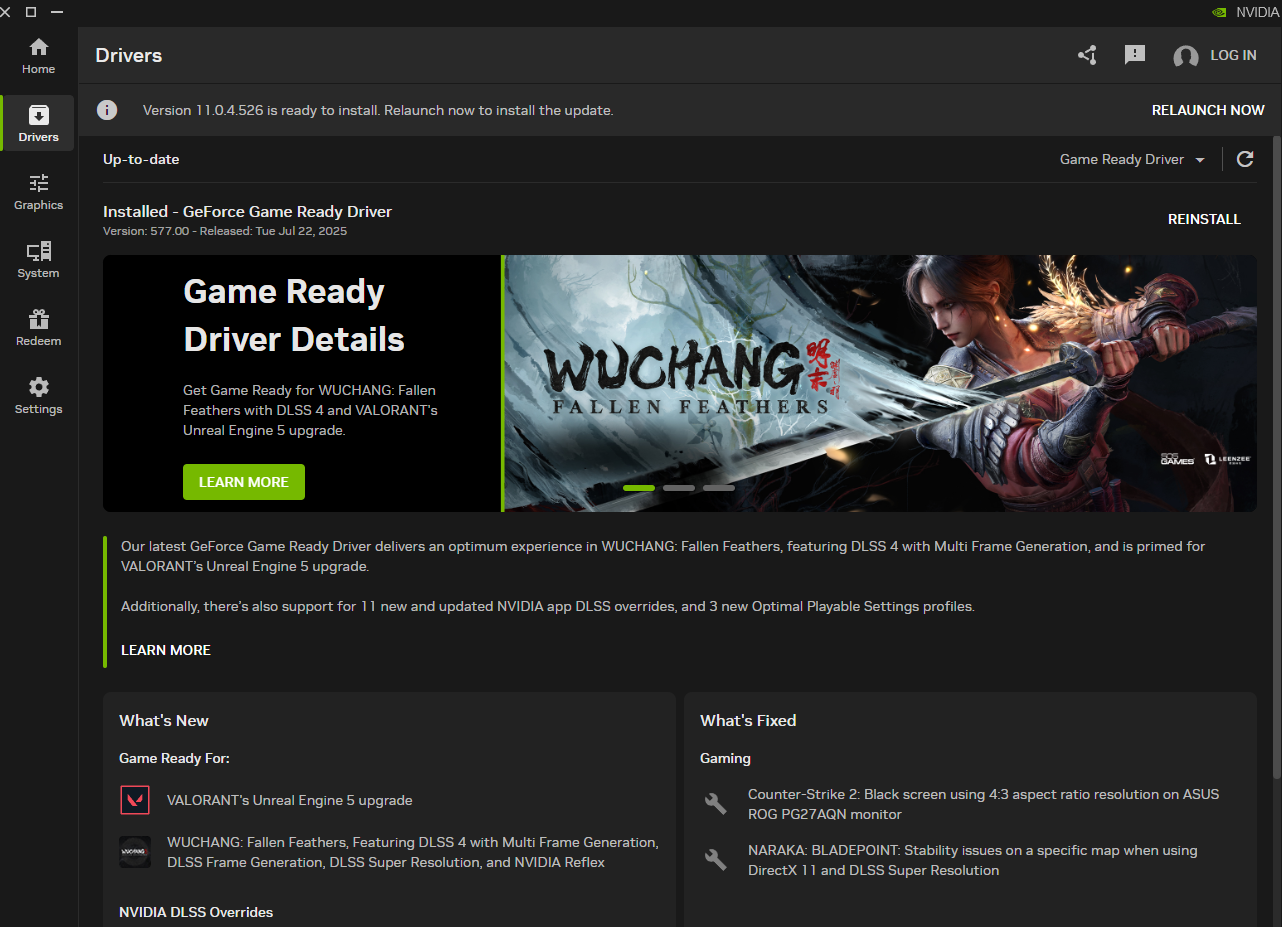Click the "Gaming" subheading under What's Fixed
This screenshot has width=1282, height=927.
(x=725, y=758)
